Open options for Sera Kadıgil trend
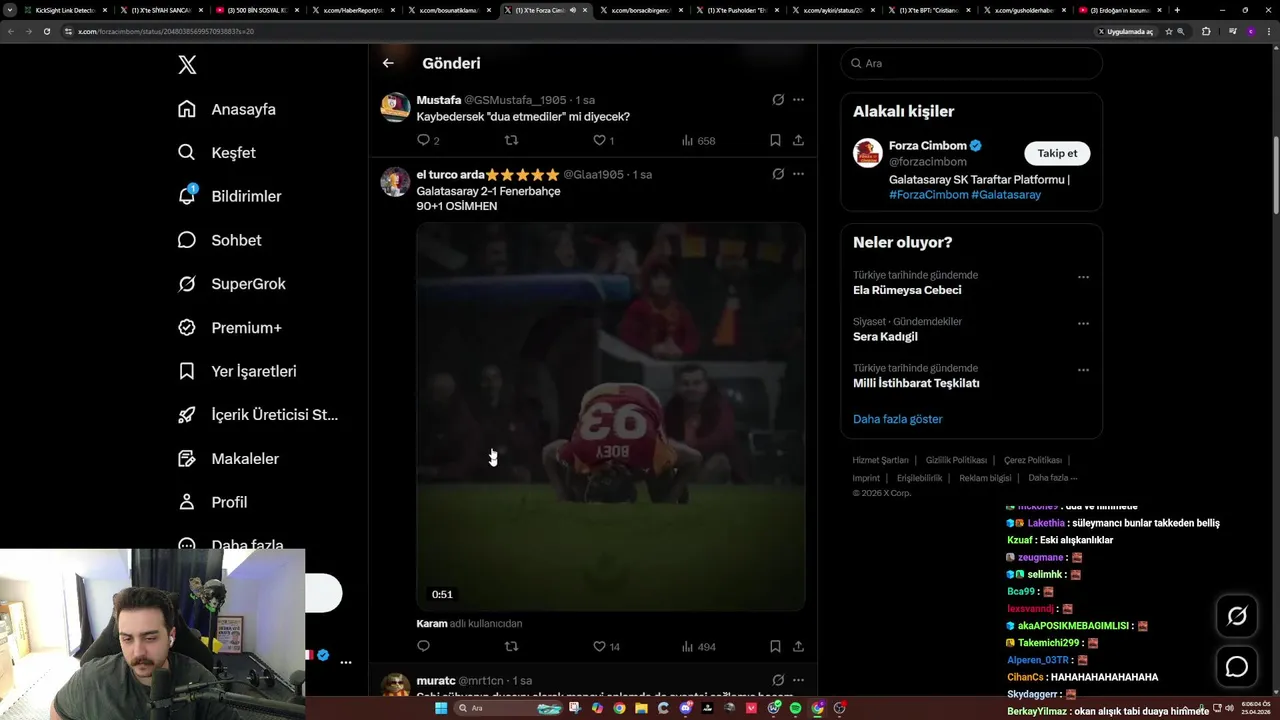Viewport: 1280px width, 720px height. pyautogui.click(x=1083, y=323)
